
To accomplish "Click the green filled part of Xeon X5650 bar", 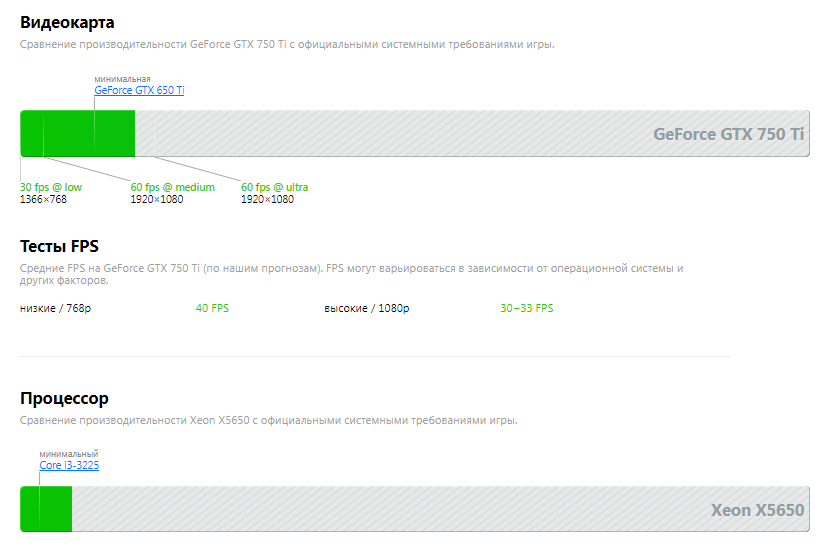I will [46, 509].
